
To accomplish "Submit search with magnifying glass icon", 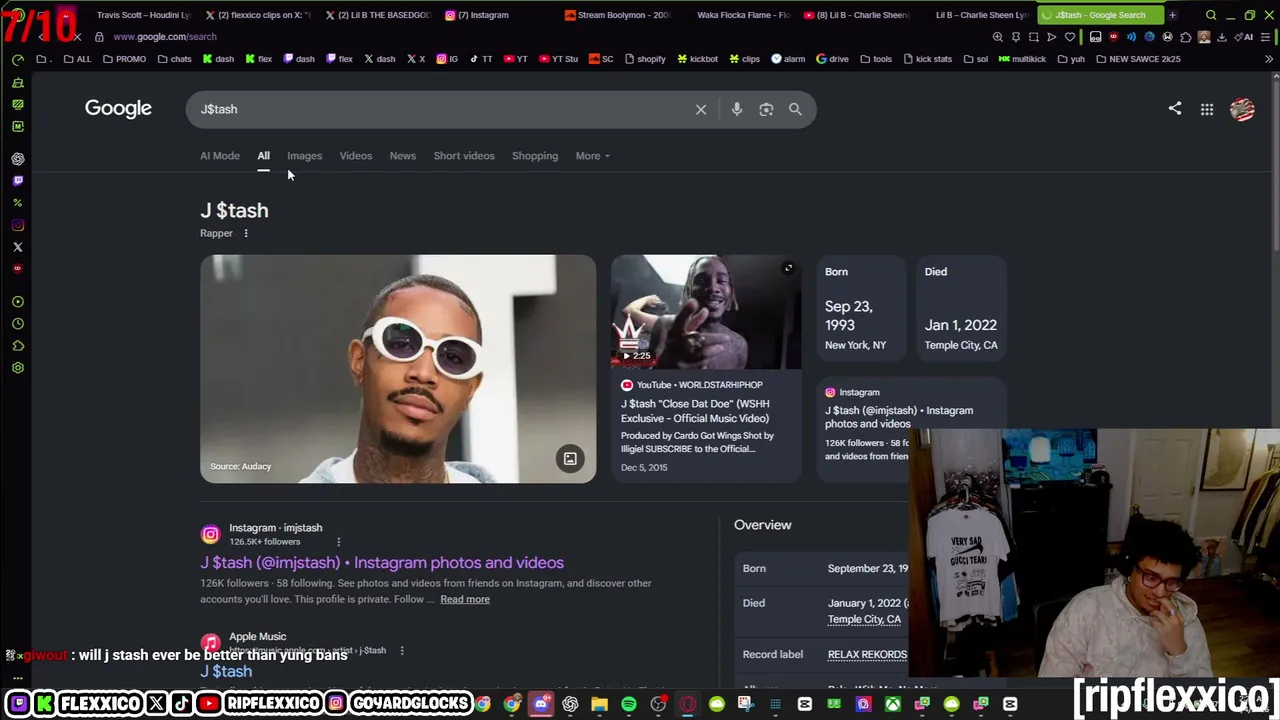I will tap(795, 109).
